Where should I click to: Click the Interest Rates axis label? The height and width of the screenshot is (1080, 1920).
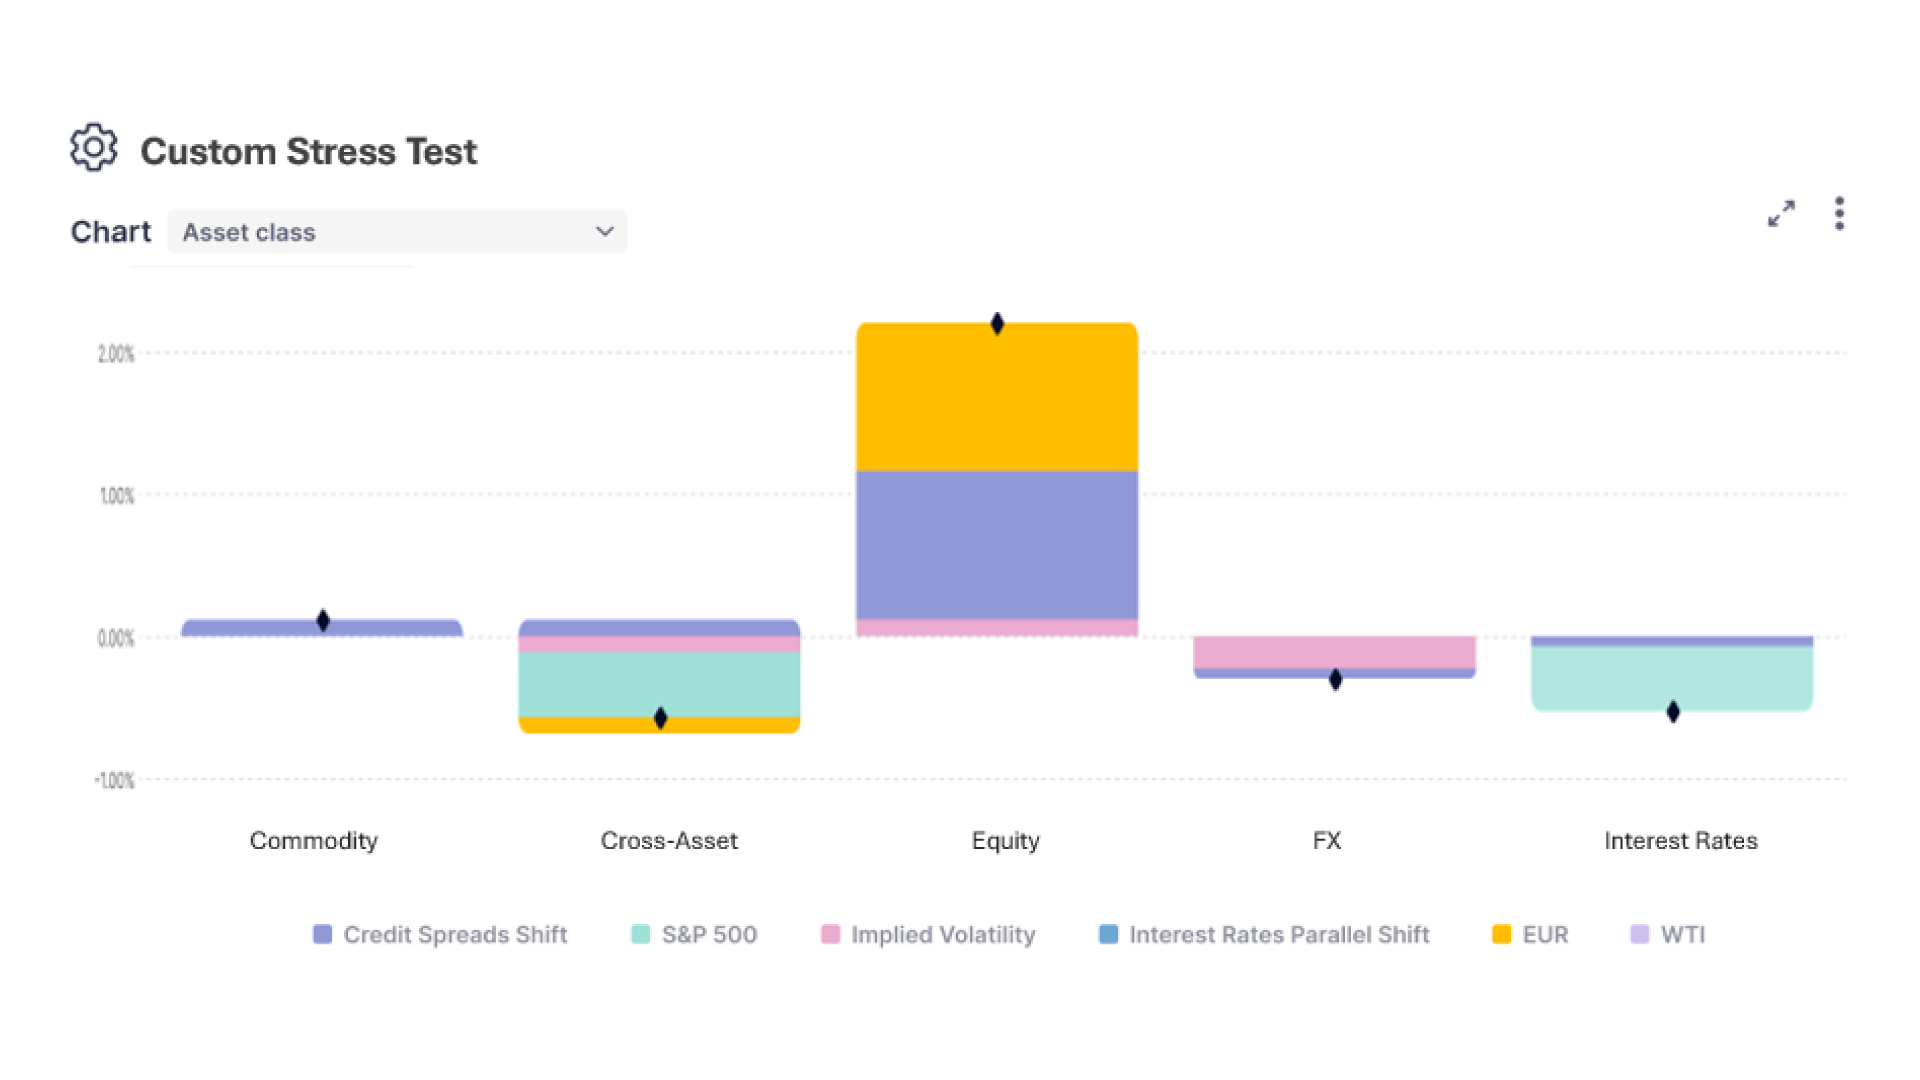coord(1680,841)
